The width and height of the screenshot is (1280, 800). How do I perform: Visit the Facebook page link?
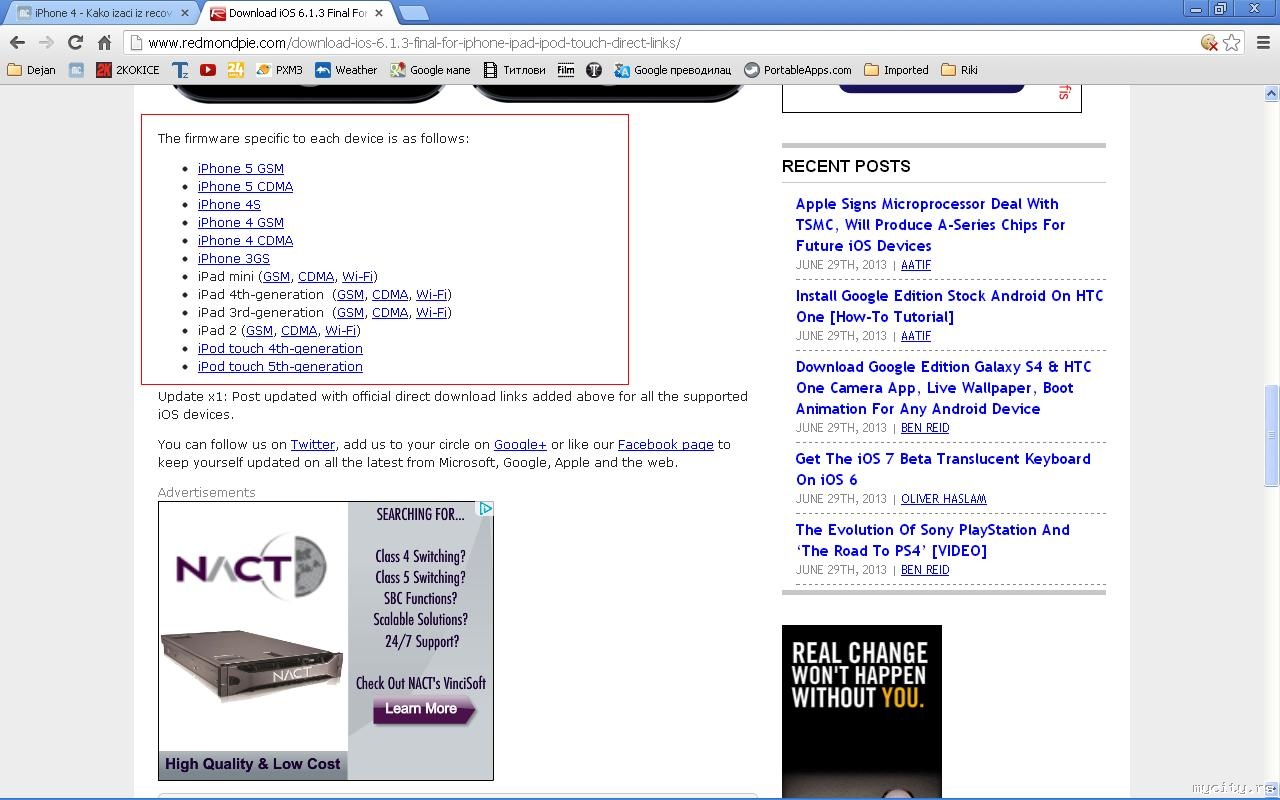[x=666, y=445]
